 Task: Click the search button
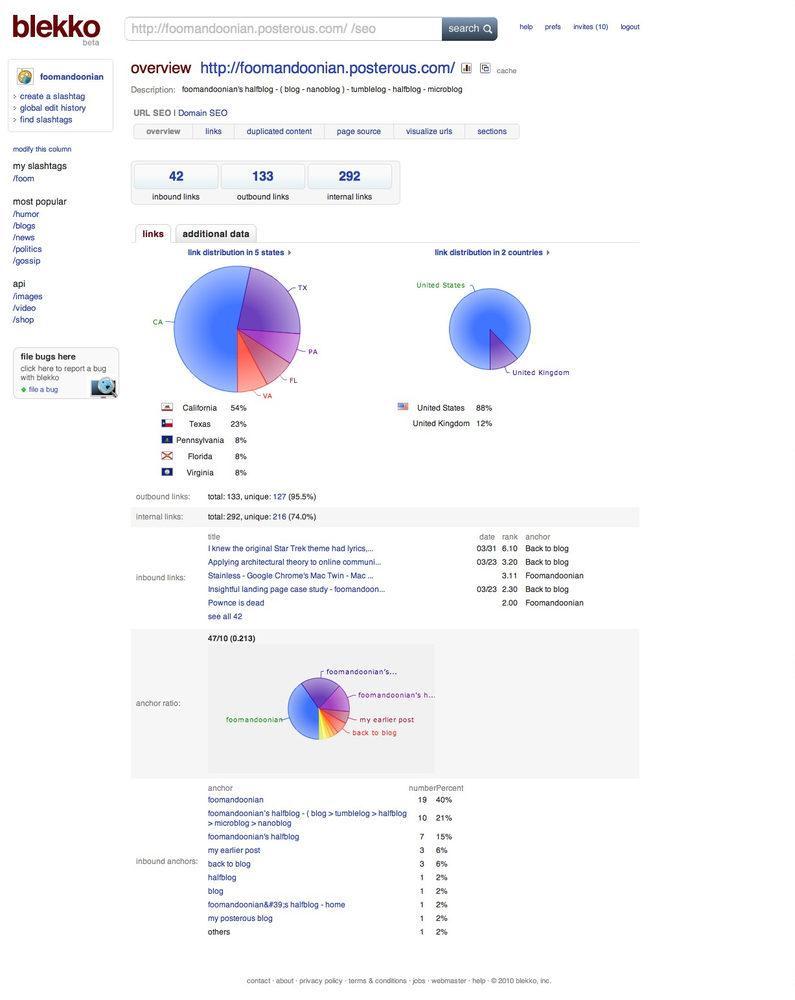469,29
